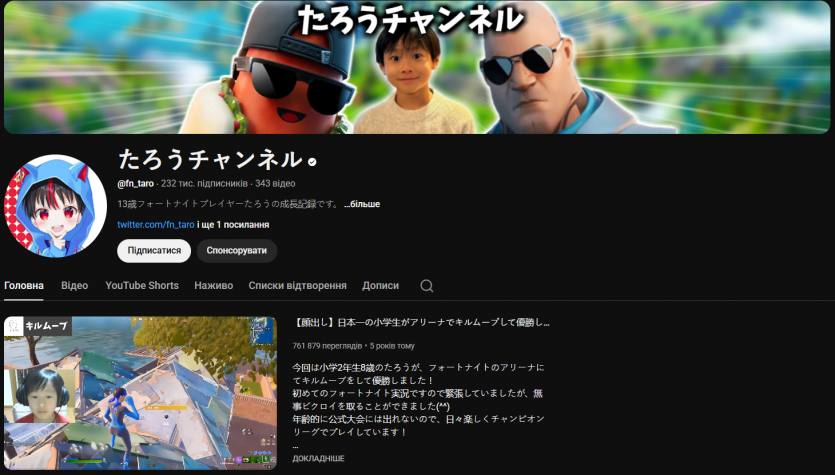Click the @fn_taro channel handle

[x=136, y=184]
